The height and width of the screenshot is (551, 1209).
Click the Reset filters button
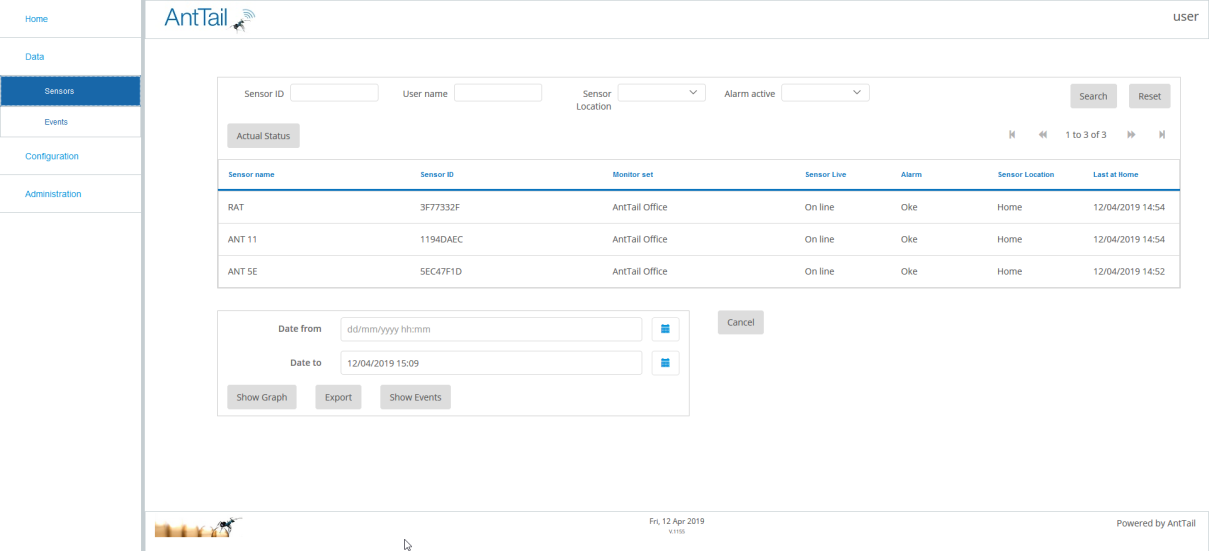[1149, 96]
